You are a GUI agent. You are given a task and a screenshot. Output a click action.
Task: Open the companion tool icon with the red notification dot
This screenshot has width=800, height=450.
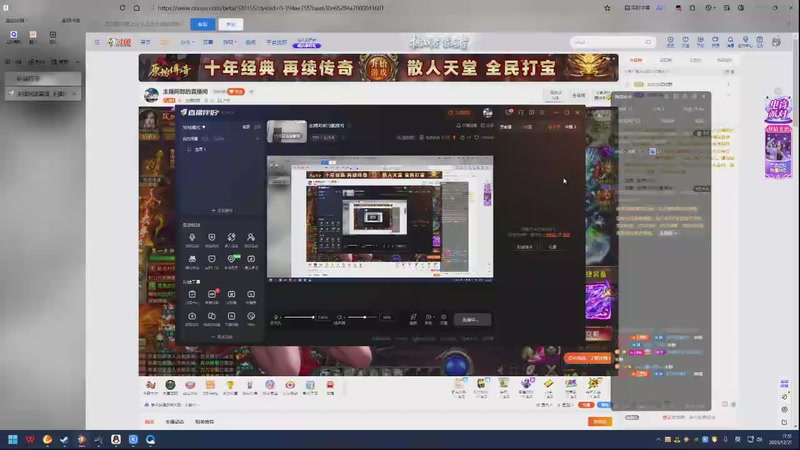[212, 296]
